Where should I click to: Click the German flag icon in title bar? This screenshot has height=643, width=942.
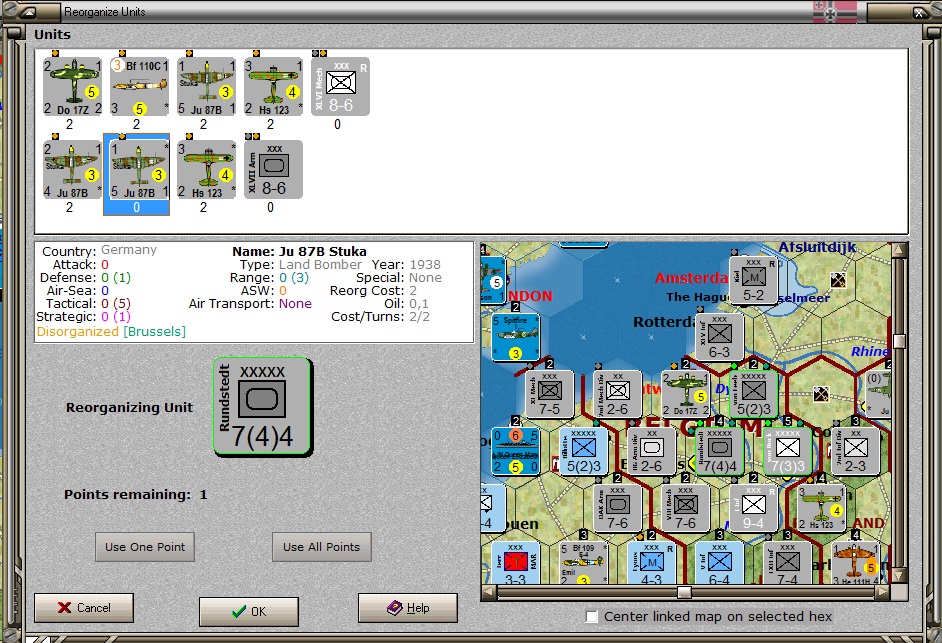(x=834, y=11)
